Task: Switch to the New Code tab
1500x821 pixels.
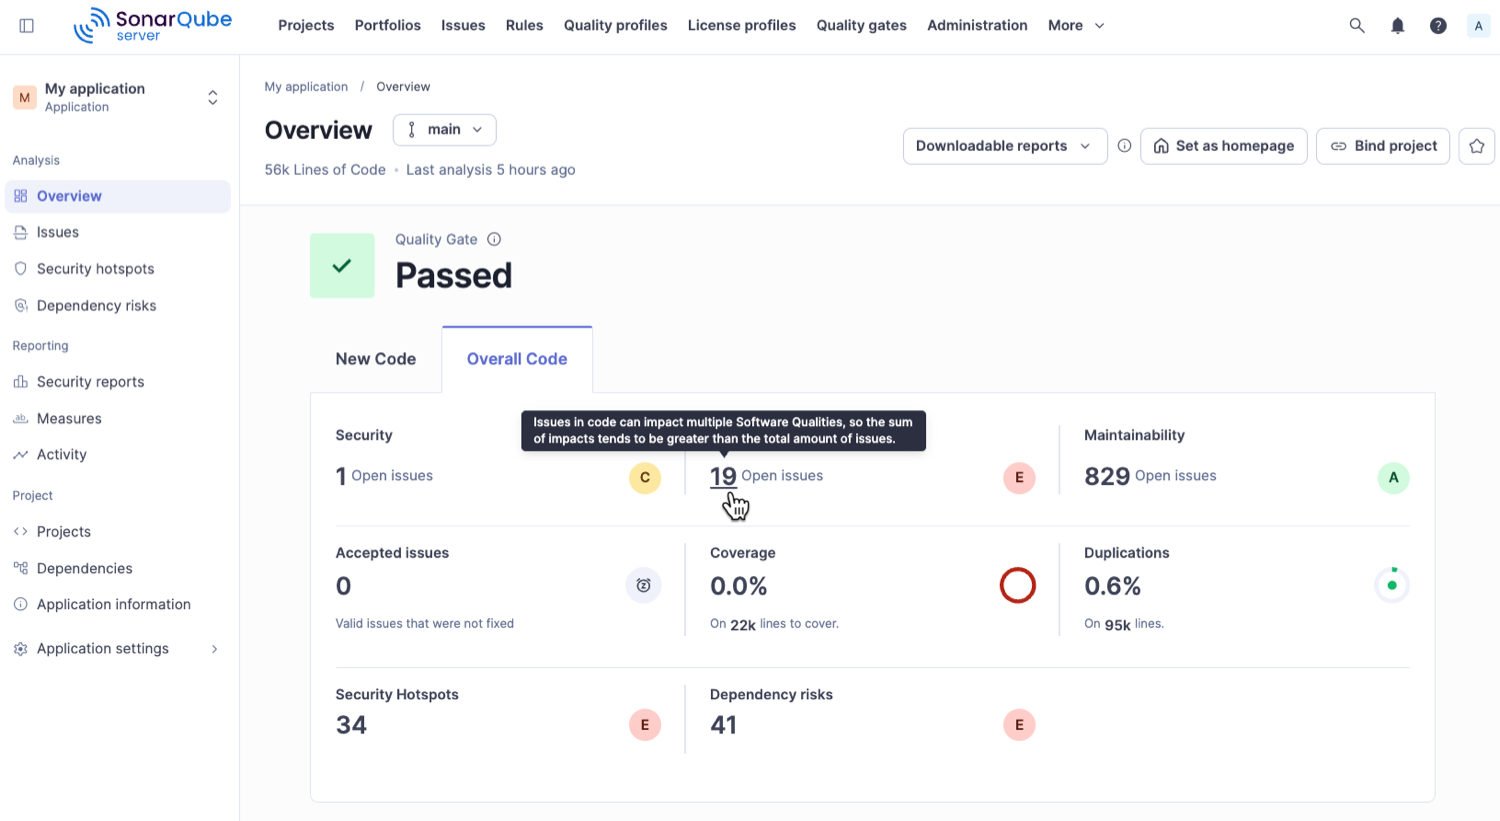Action: point(376,359)
